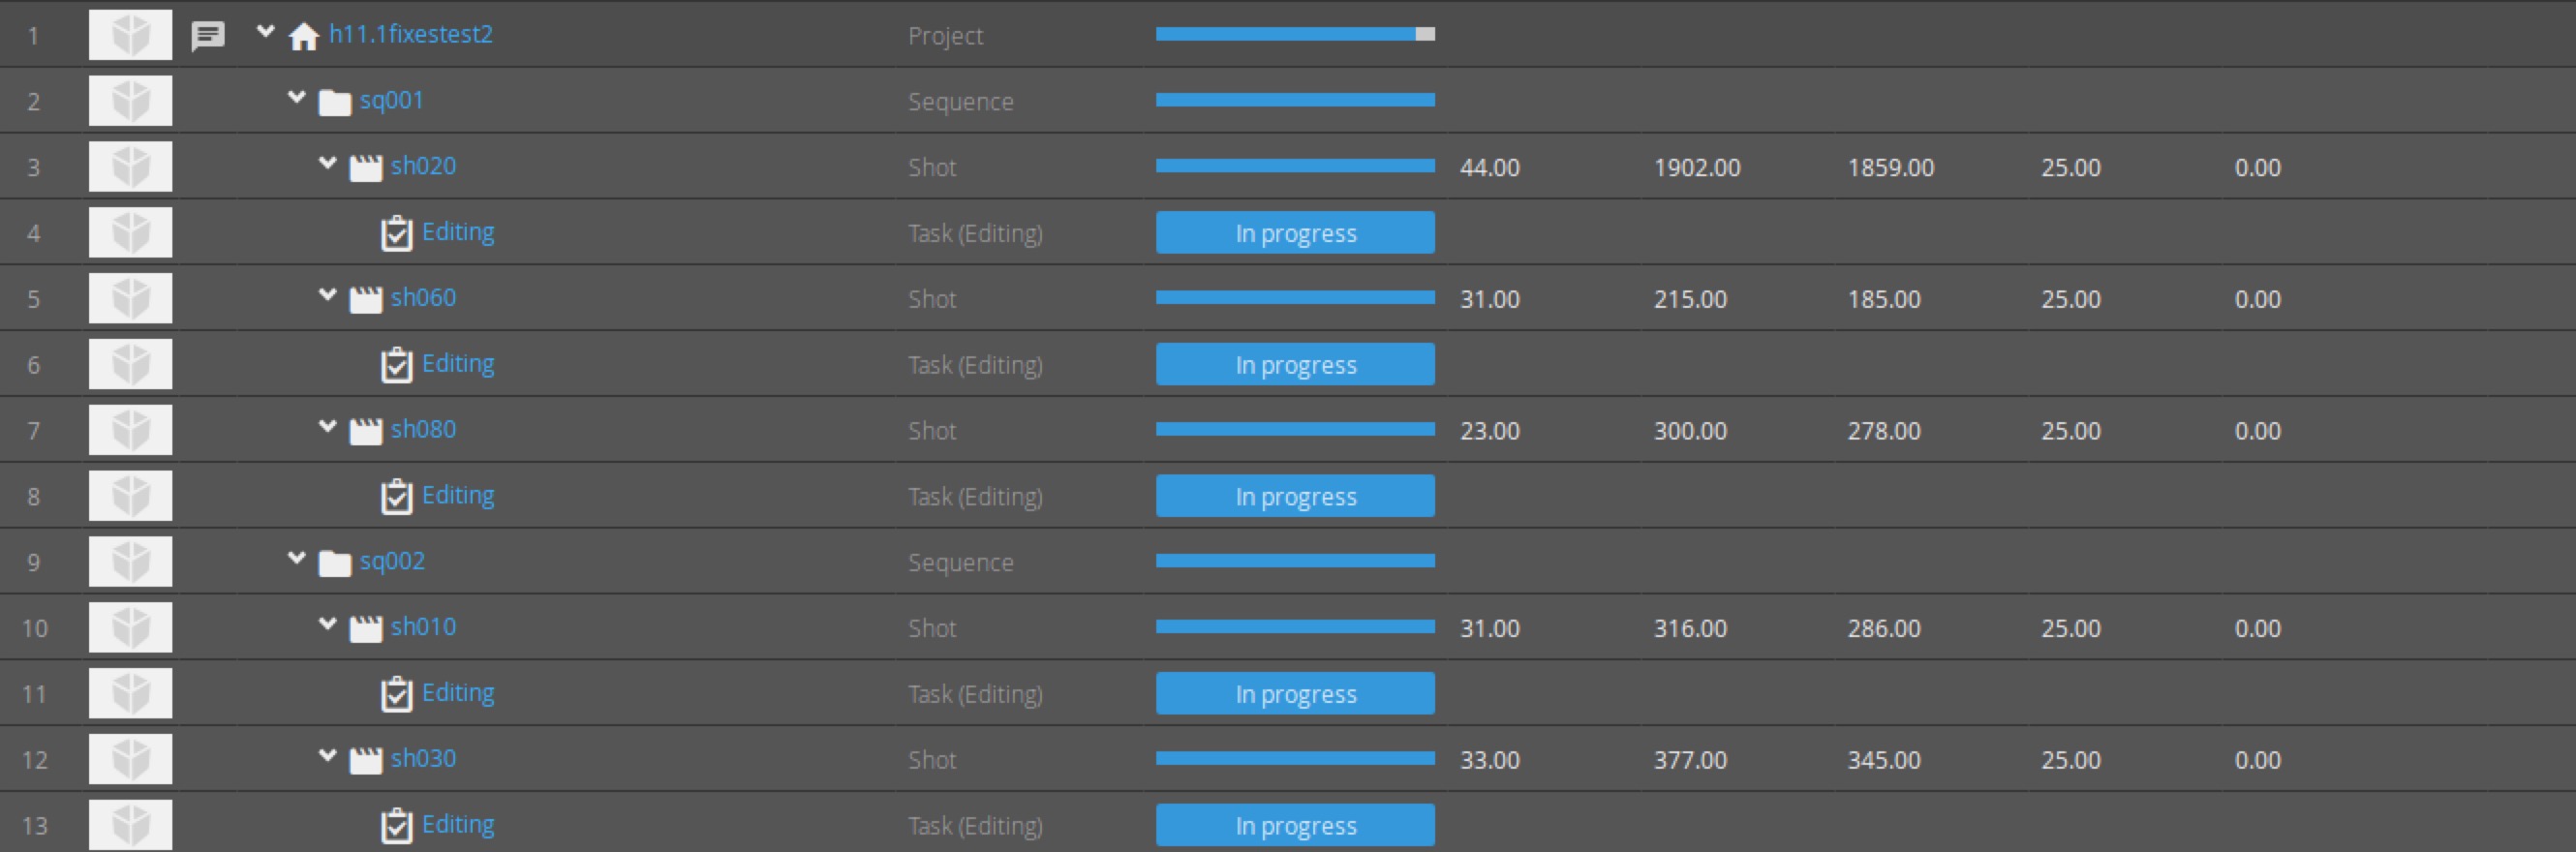Viewport: 2576px width, 852px height.
Task: Click the project progress bar
Action: [1294, 35]
